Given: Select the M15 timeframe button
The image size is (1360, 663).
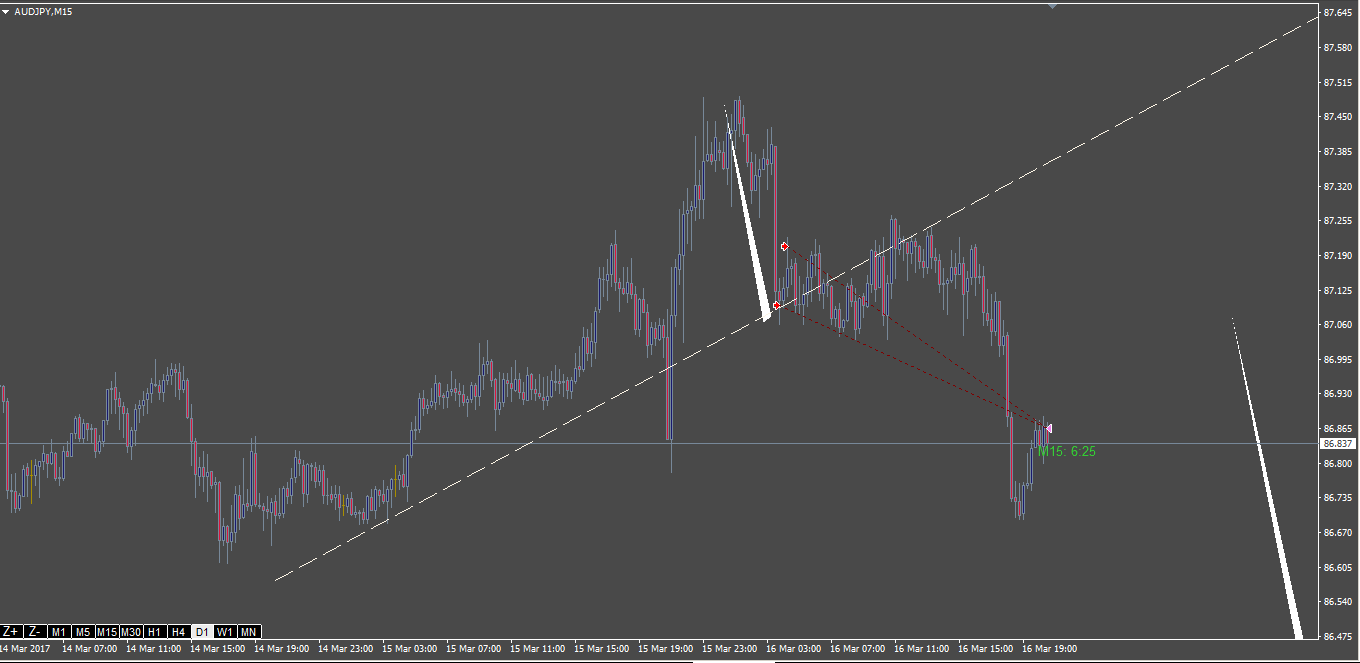Looking at the screenshot, I should point(107,632).
